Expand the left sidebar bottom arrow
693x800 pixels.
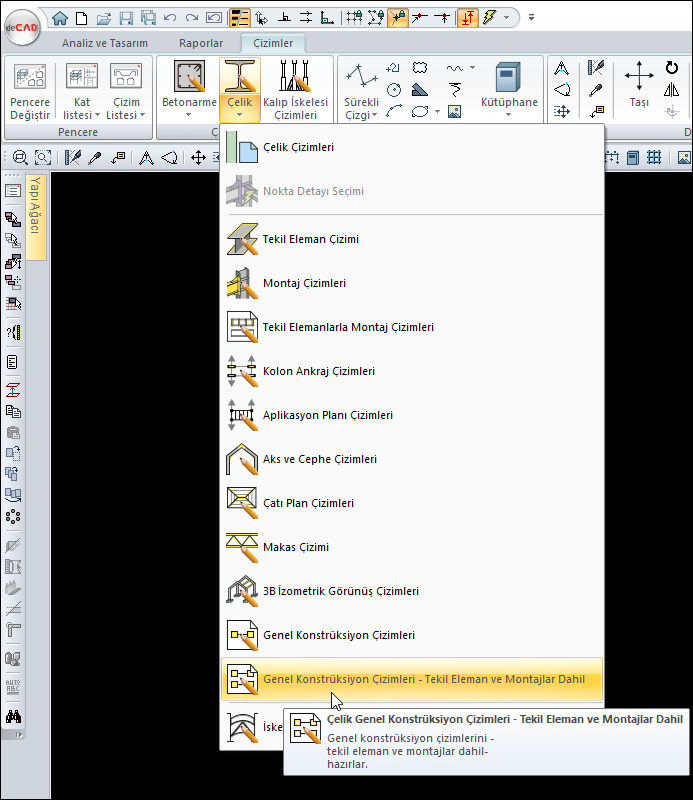click(18, 735)
